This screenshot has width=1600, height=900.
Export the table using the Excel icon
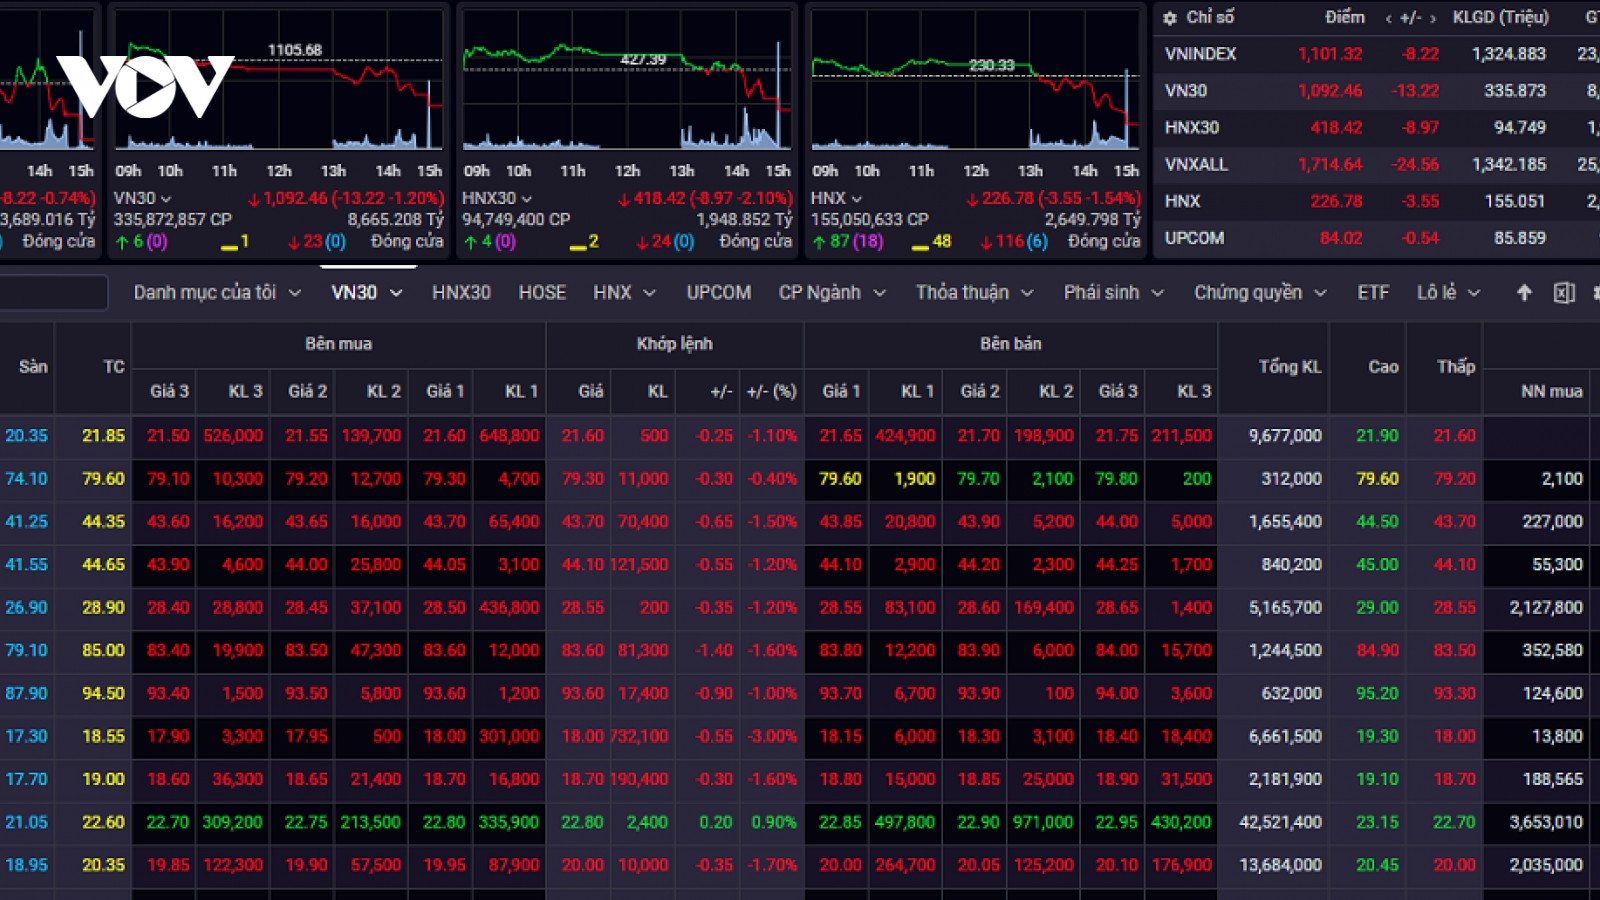tap(1564, 292)
